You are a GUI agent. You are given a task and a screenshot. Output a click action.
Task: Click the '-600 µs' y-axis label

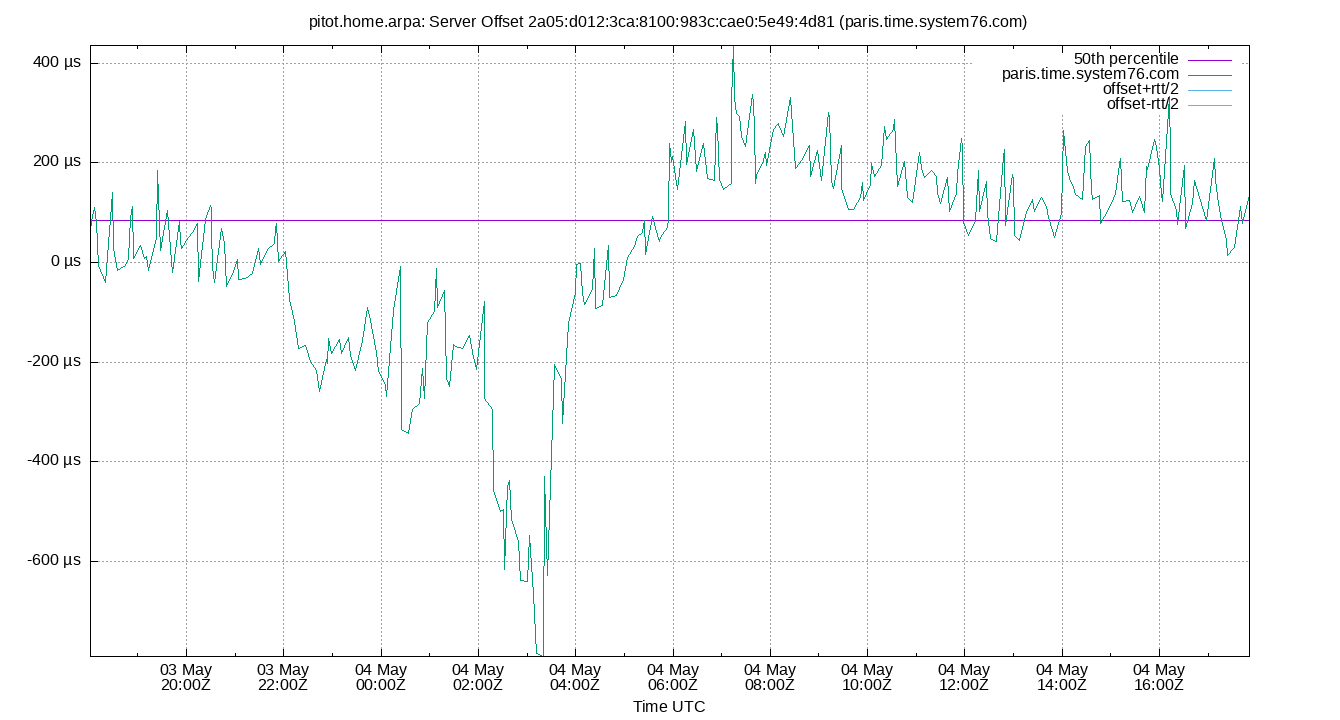54,561
